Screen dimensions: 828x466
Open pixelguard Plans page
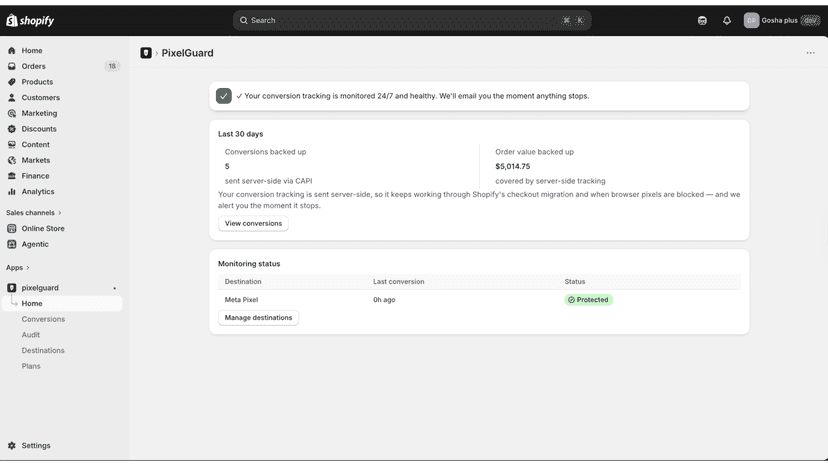(31, 366)
